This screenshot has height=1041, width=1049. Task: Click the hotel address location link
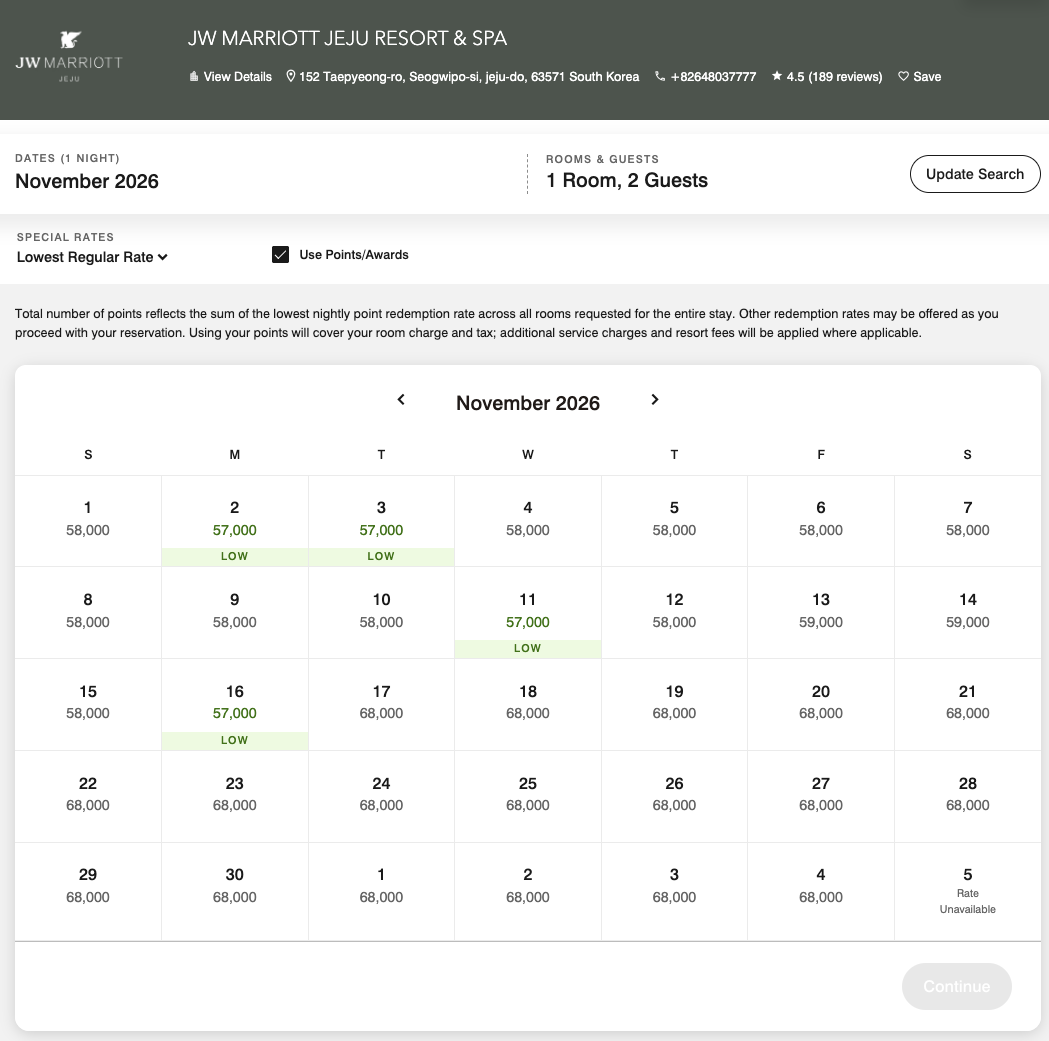click(462, 77)
